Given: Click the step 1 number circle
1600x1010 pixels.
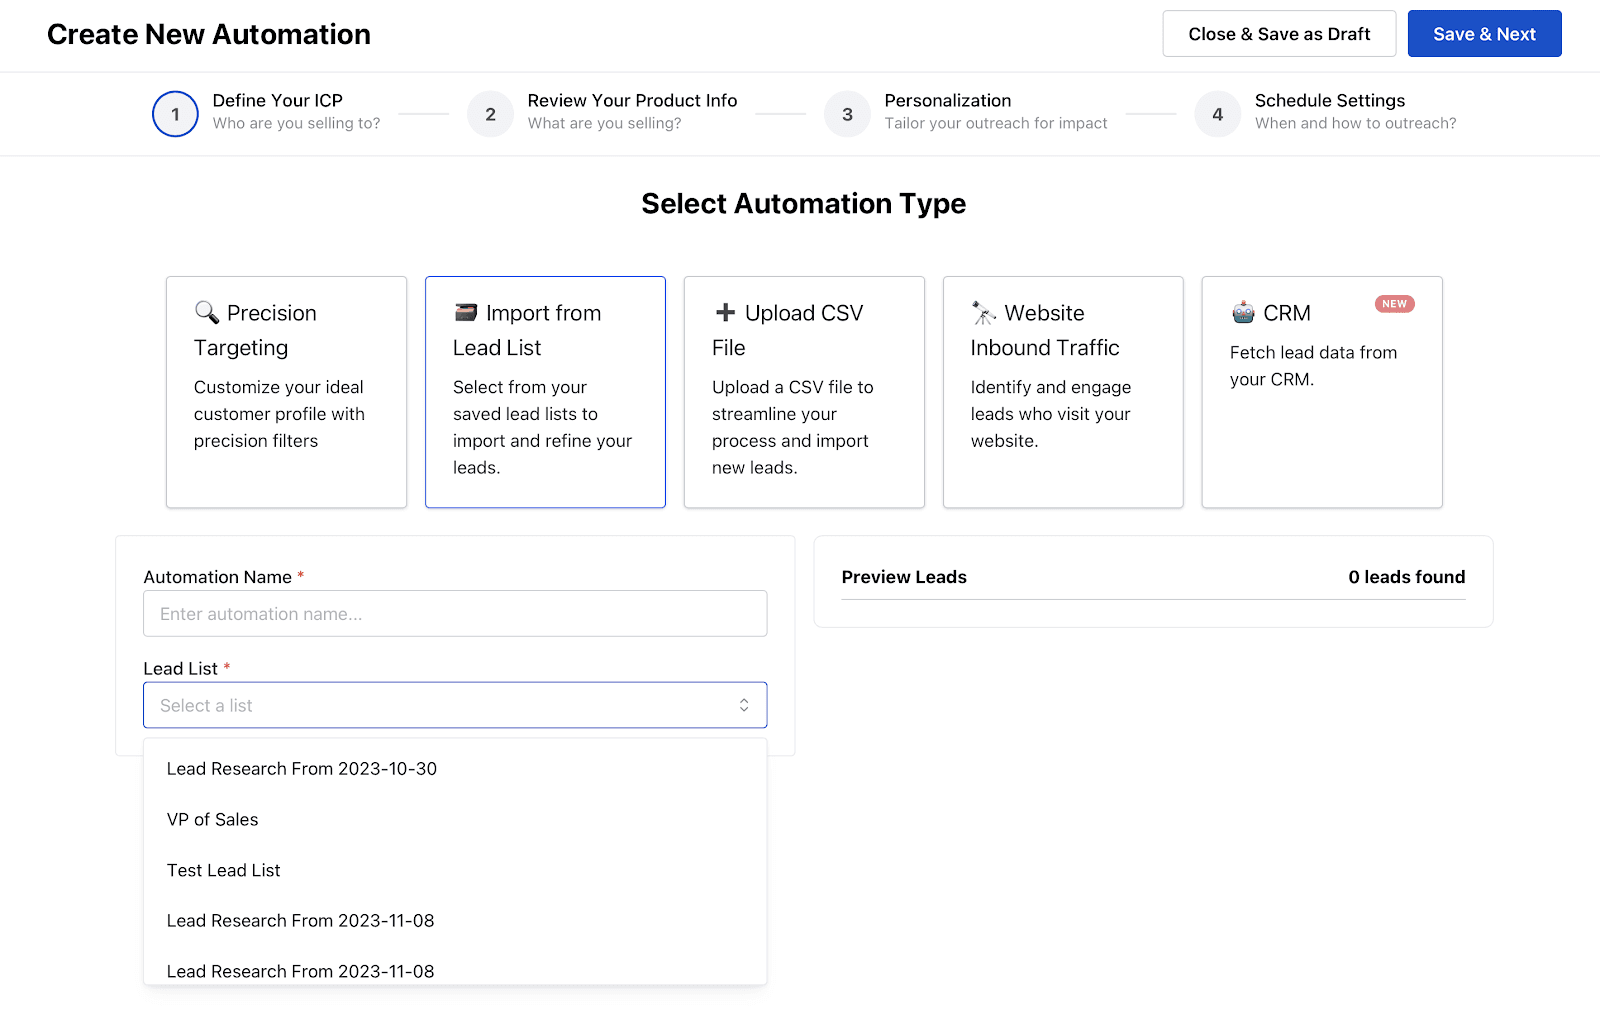Looking at the screenshot, I should pos(175,114).
